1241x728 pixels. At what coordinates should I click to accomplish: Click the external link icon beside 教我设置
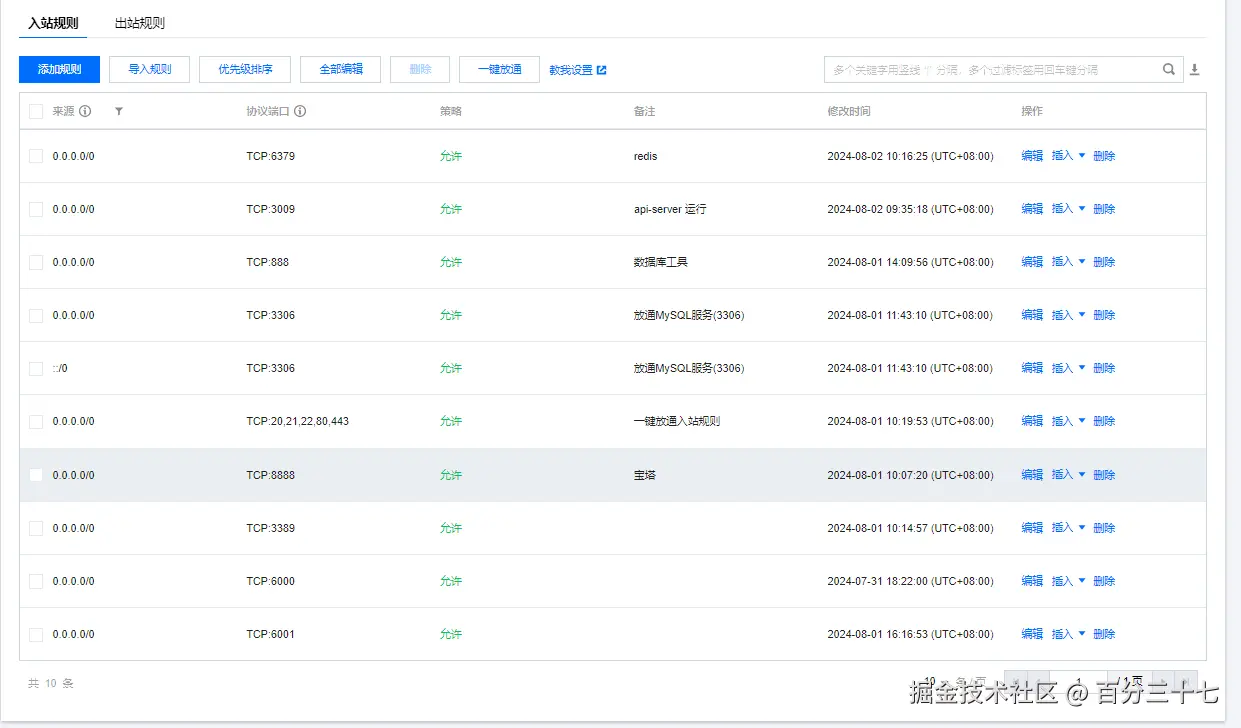click(x=601, y=70)
